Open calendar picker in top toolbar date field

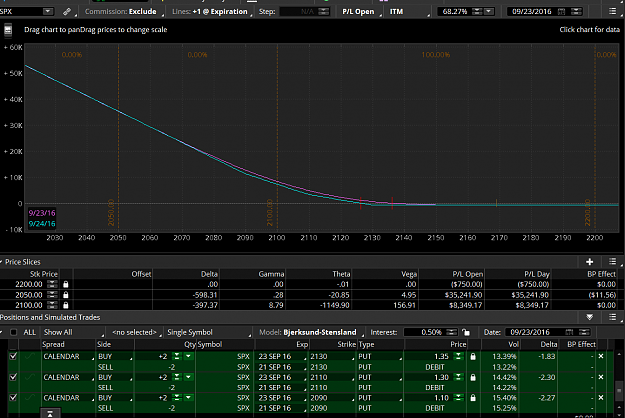point(562,12)
